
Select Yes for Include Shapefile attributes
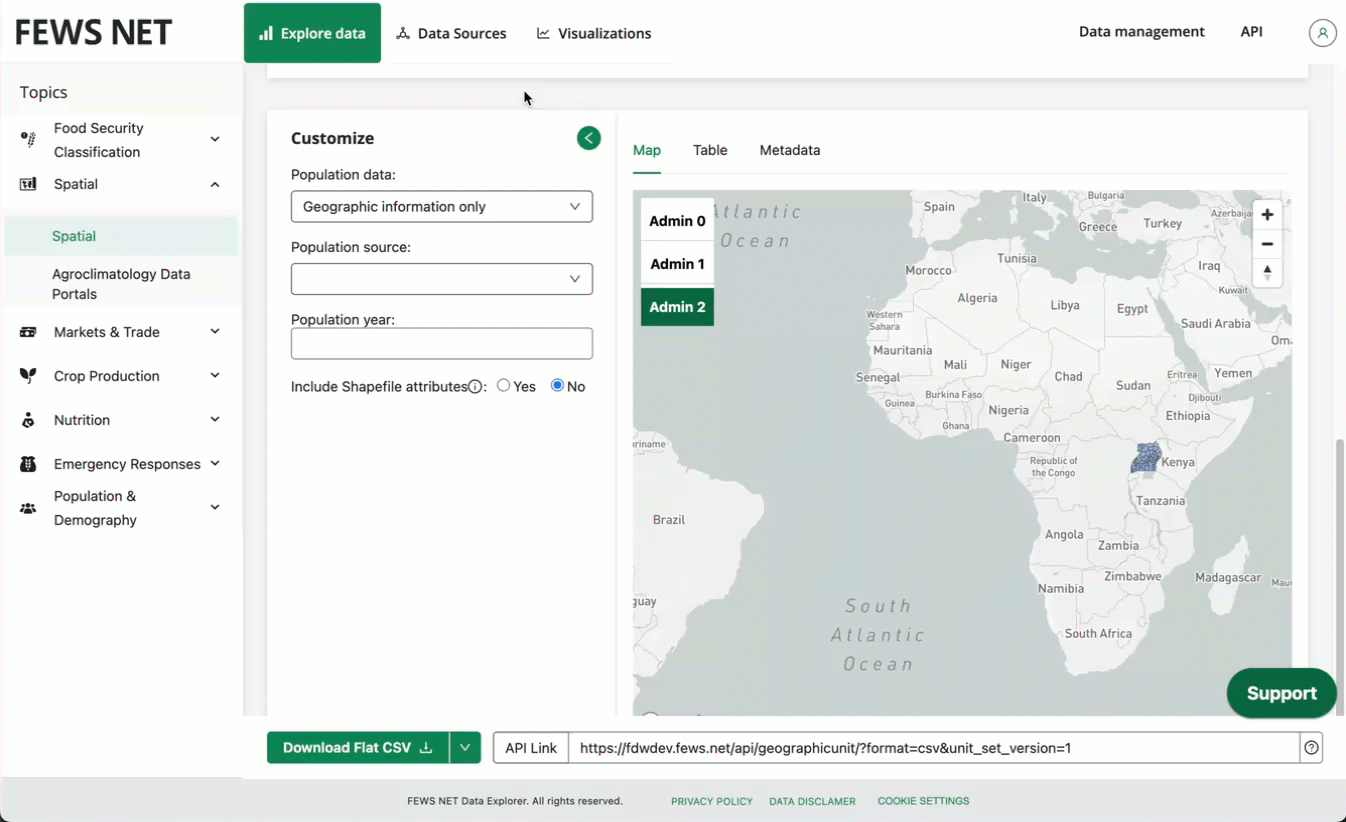coord(503,386)
